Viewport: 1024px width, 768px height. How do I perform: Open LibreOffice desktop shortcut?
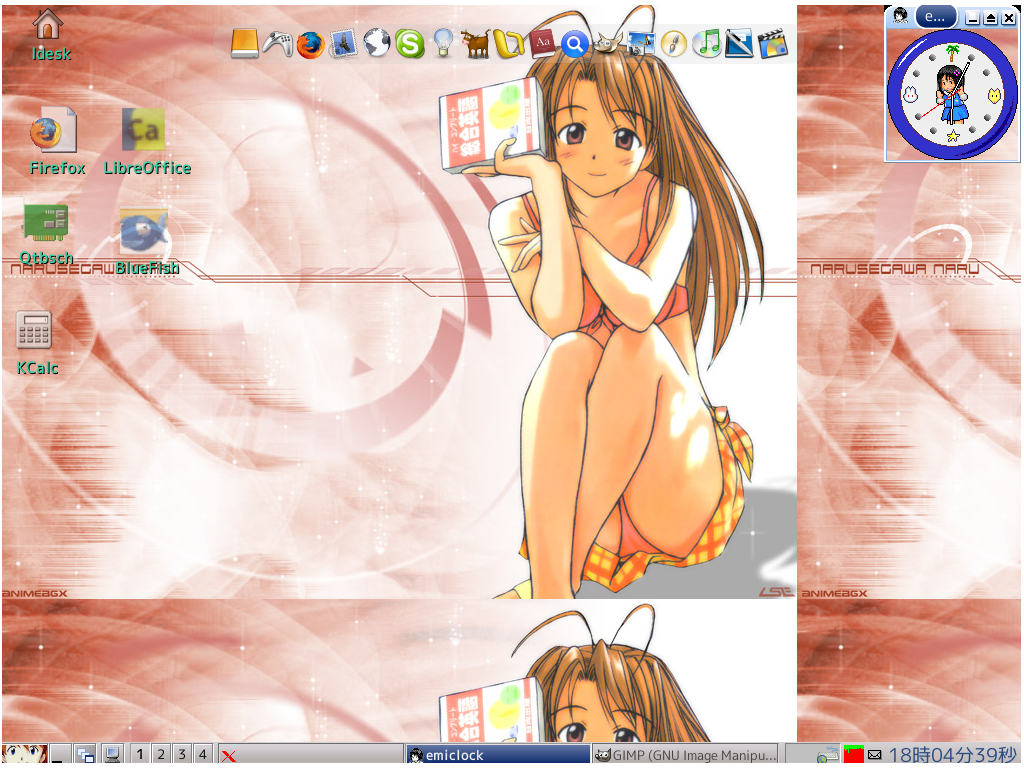(x=144, y=131)
